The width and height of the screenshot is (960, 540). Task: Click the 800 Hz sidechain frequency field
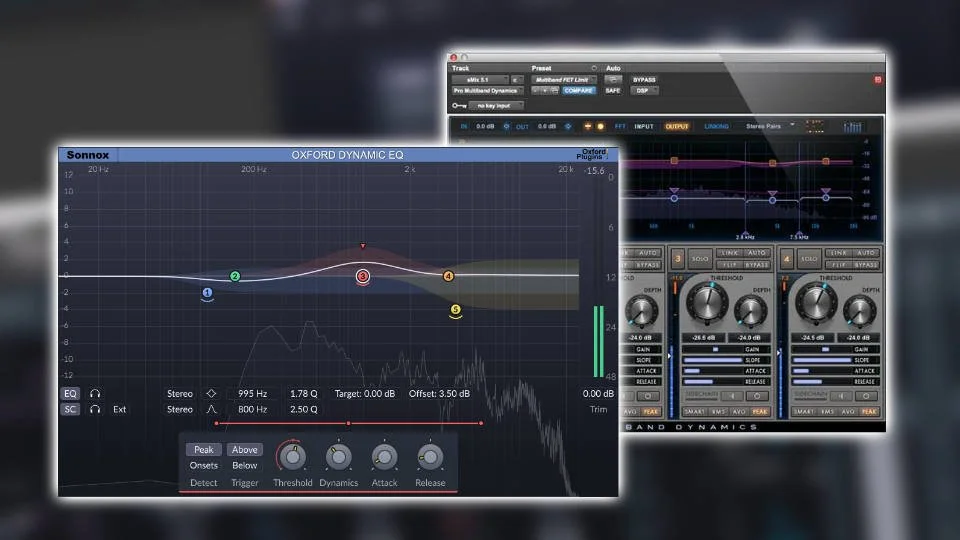point(252,410)
